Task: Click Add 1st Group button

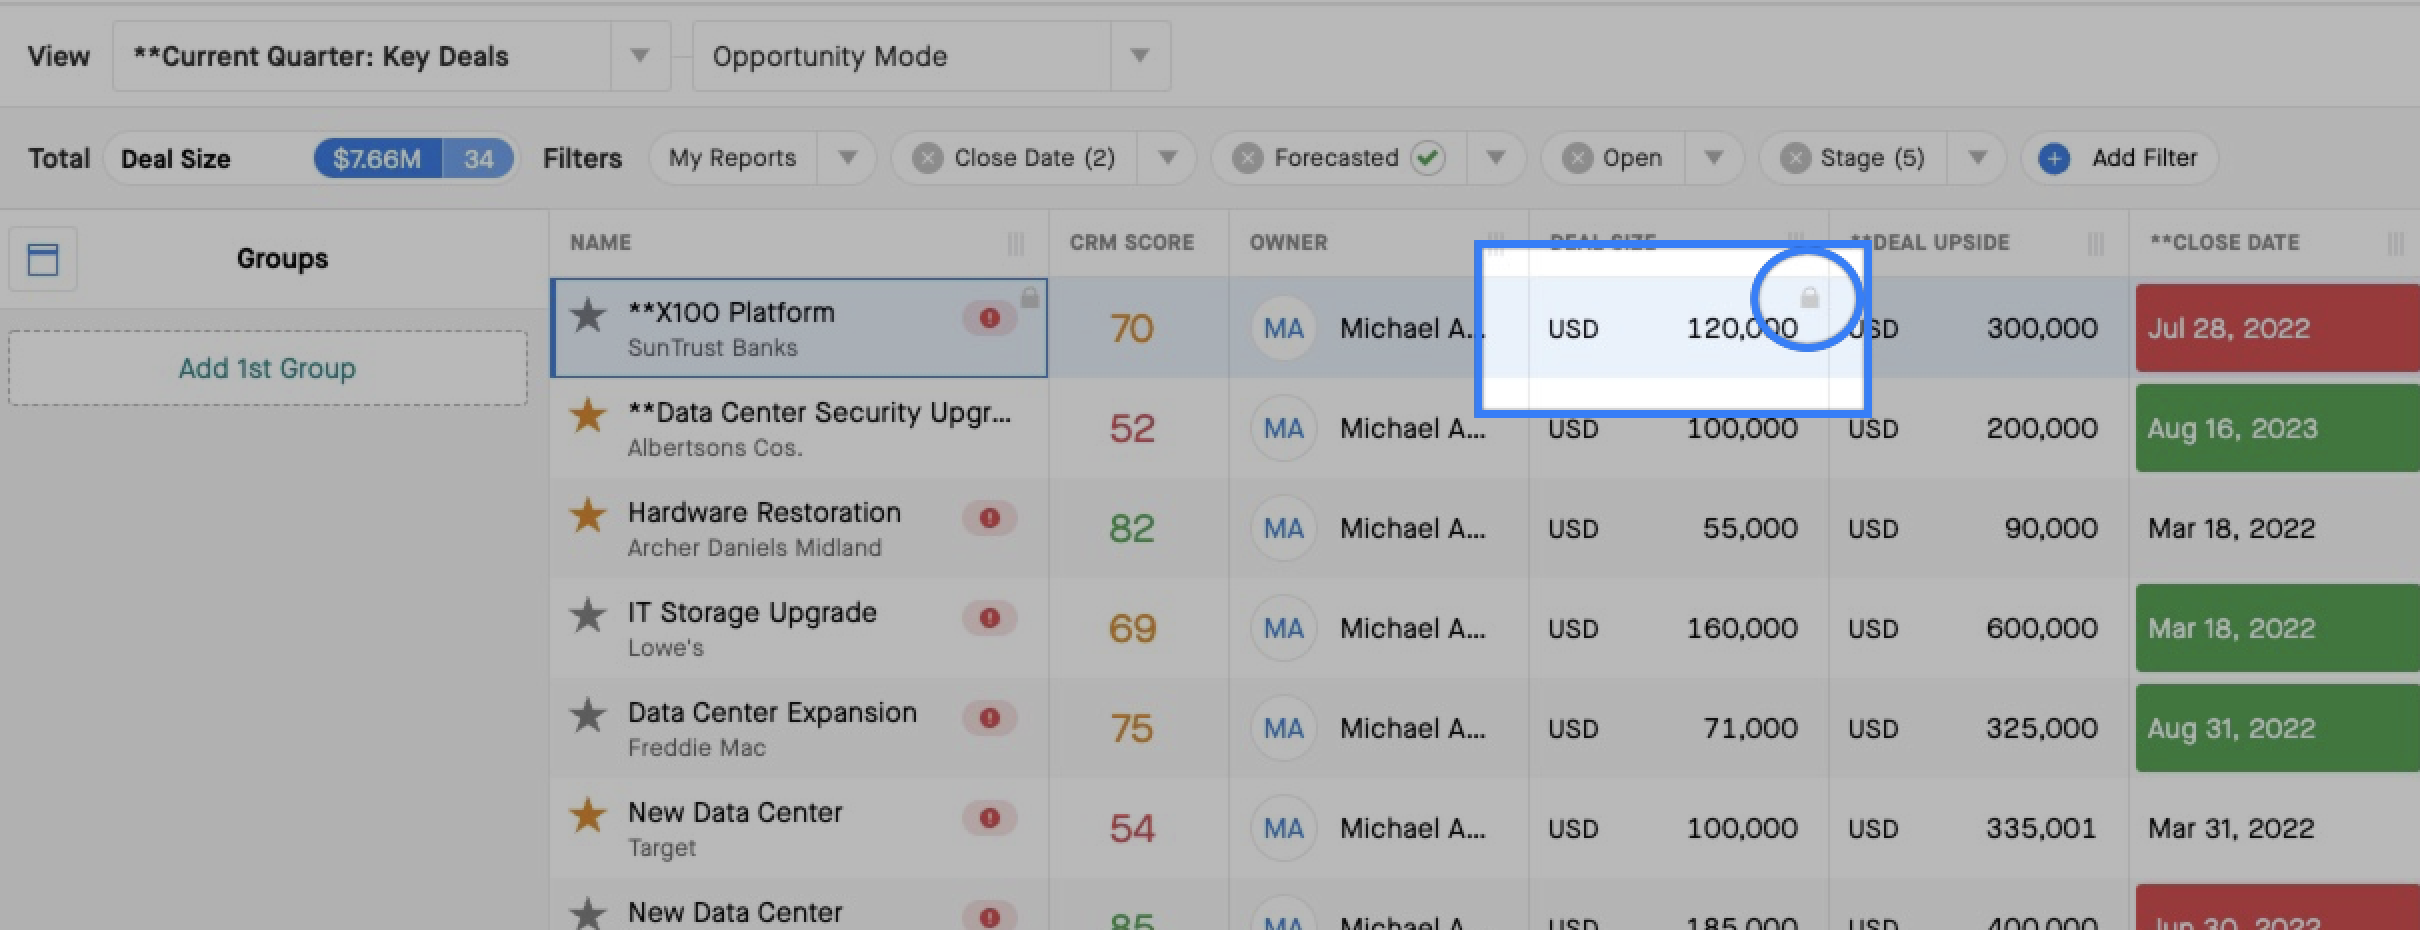Action: click(x=267, y=368)
